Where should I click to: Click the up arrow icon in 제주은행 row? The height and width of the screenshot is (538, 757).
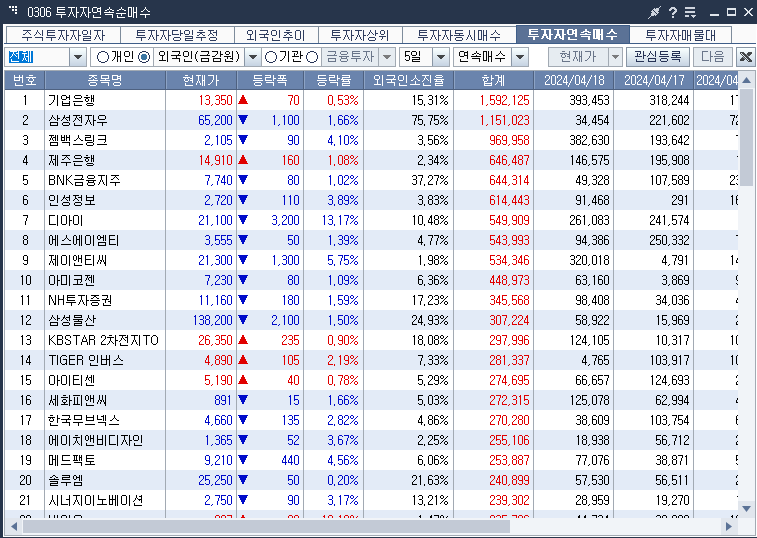(x=243, y=160)
